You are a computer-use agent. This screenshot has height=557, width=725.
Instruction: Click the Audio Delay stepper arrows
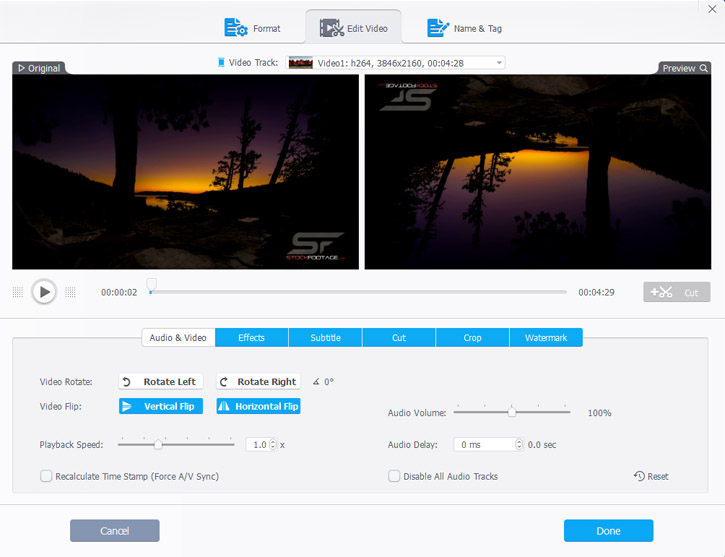coord(519,445)
